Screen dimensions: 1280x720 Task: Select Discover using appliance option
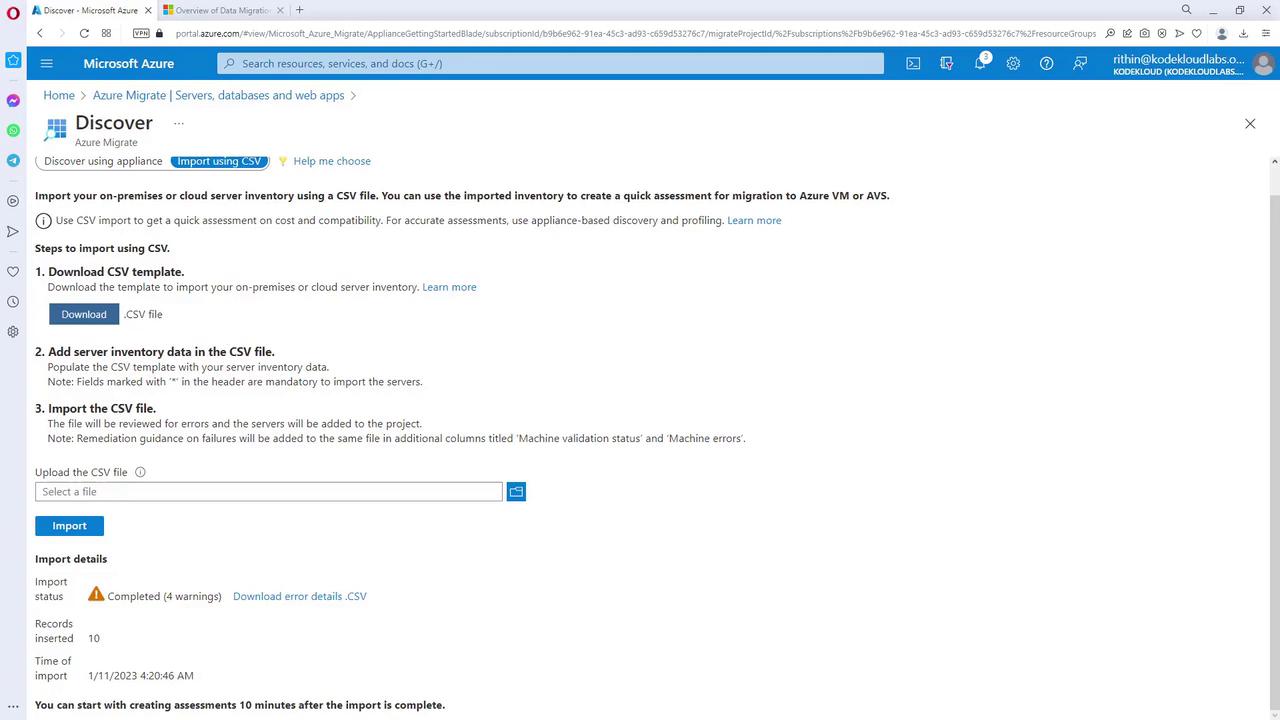coord(103,161)
